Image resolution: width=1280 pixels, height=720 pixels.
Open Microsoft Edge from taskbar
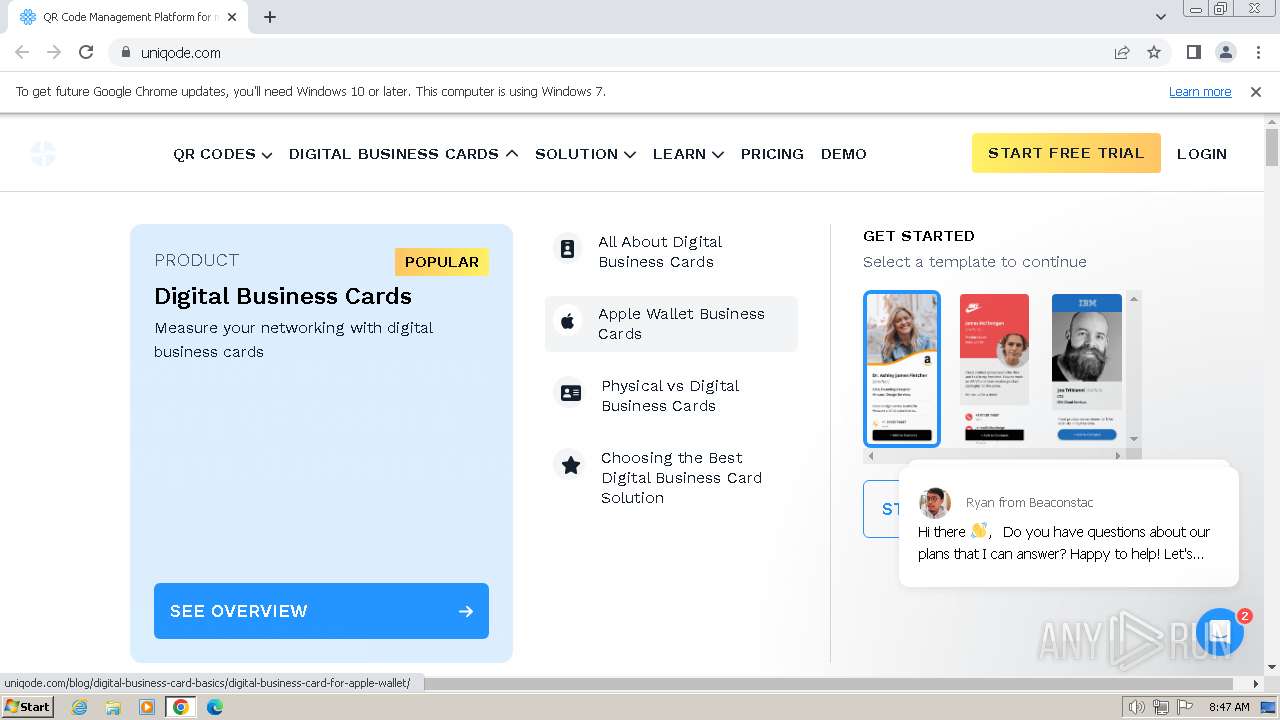(214, 707)
